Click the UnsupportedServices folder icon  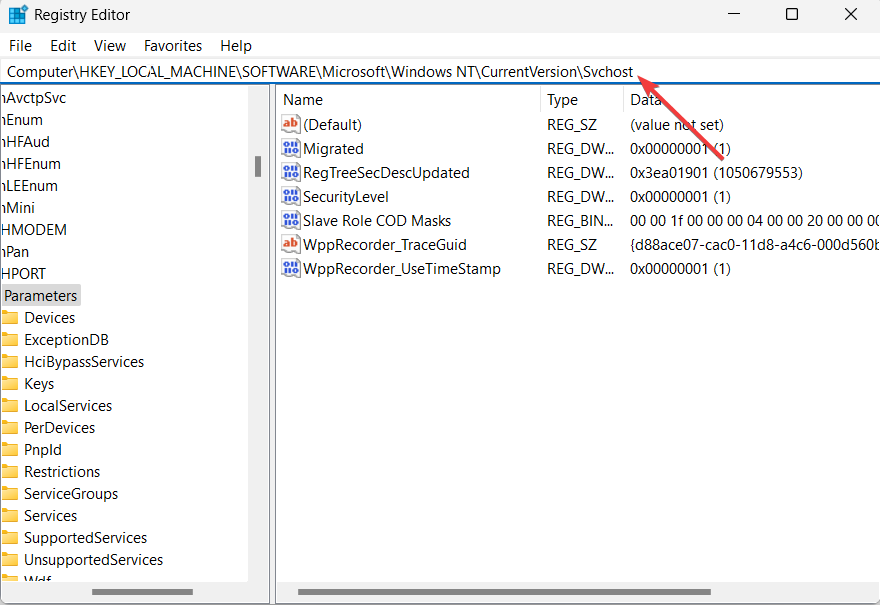tap(10, 560)
